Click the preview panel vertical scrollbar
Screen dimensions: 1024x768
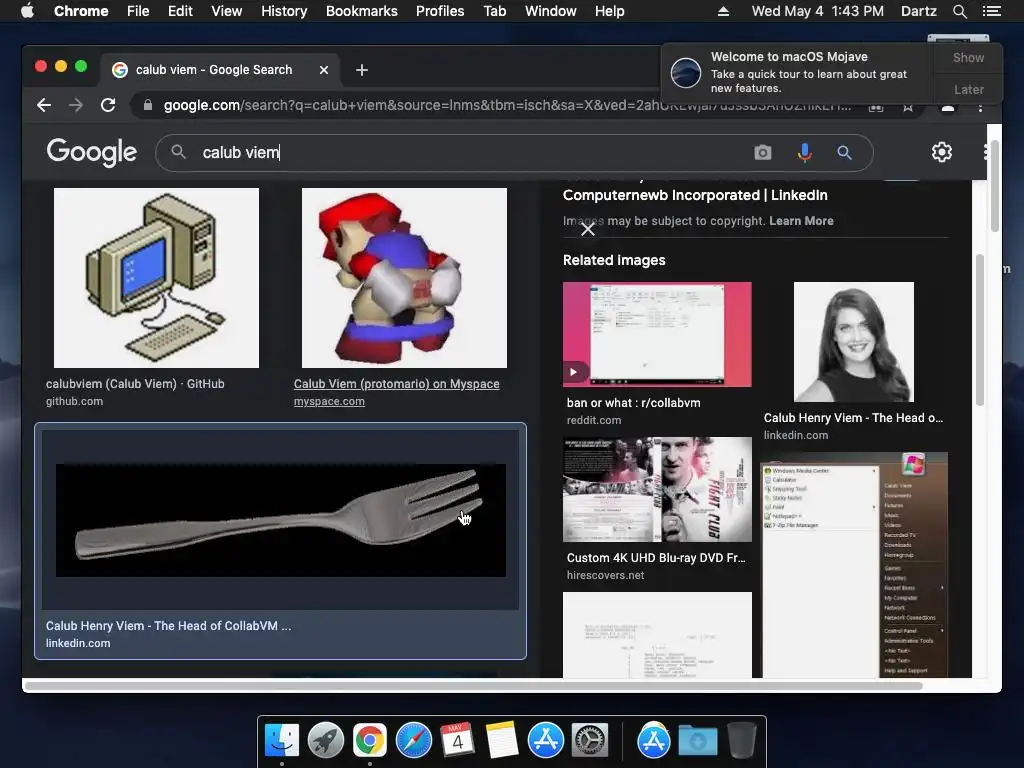(x=980, y=330)
